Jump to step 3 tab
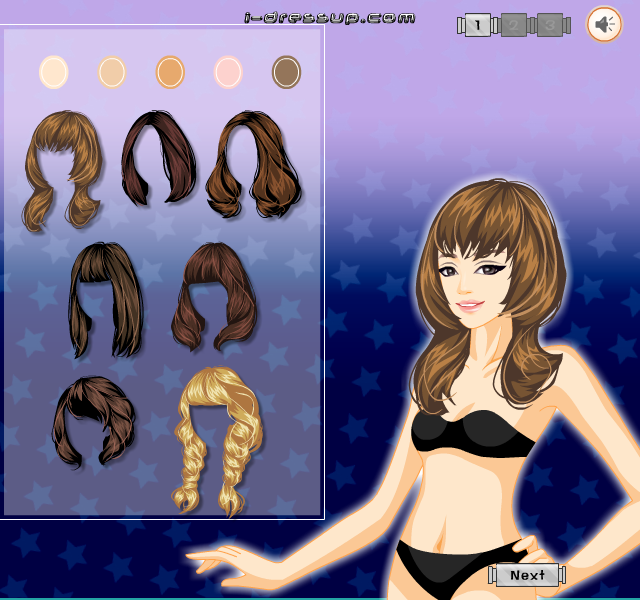640x600 pixels. click(x=549, y=25)
